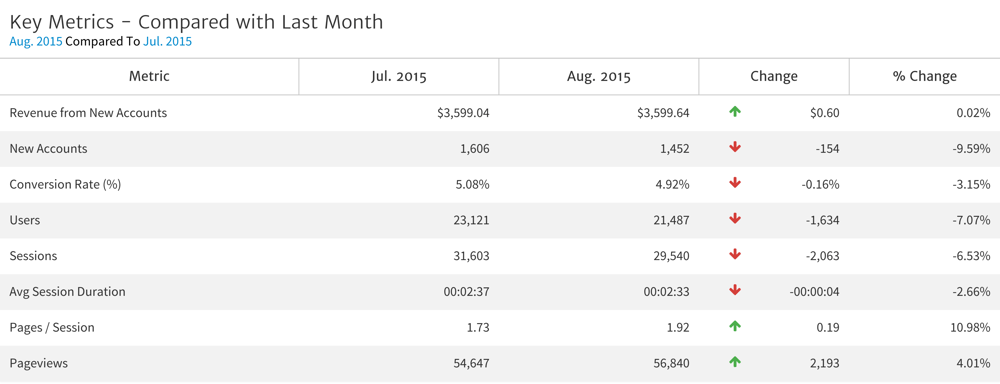Click the 1.73 July pages per session
The height and width of the screenshot is (384, 1000).
pyautogui.click(x=479, y=327)
